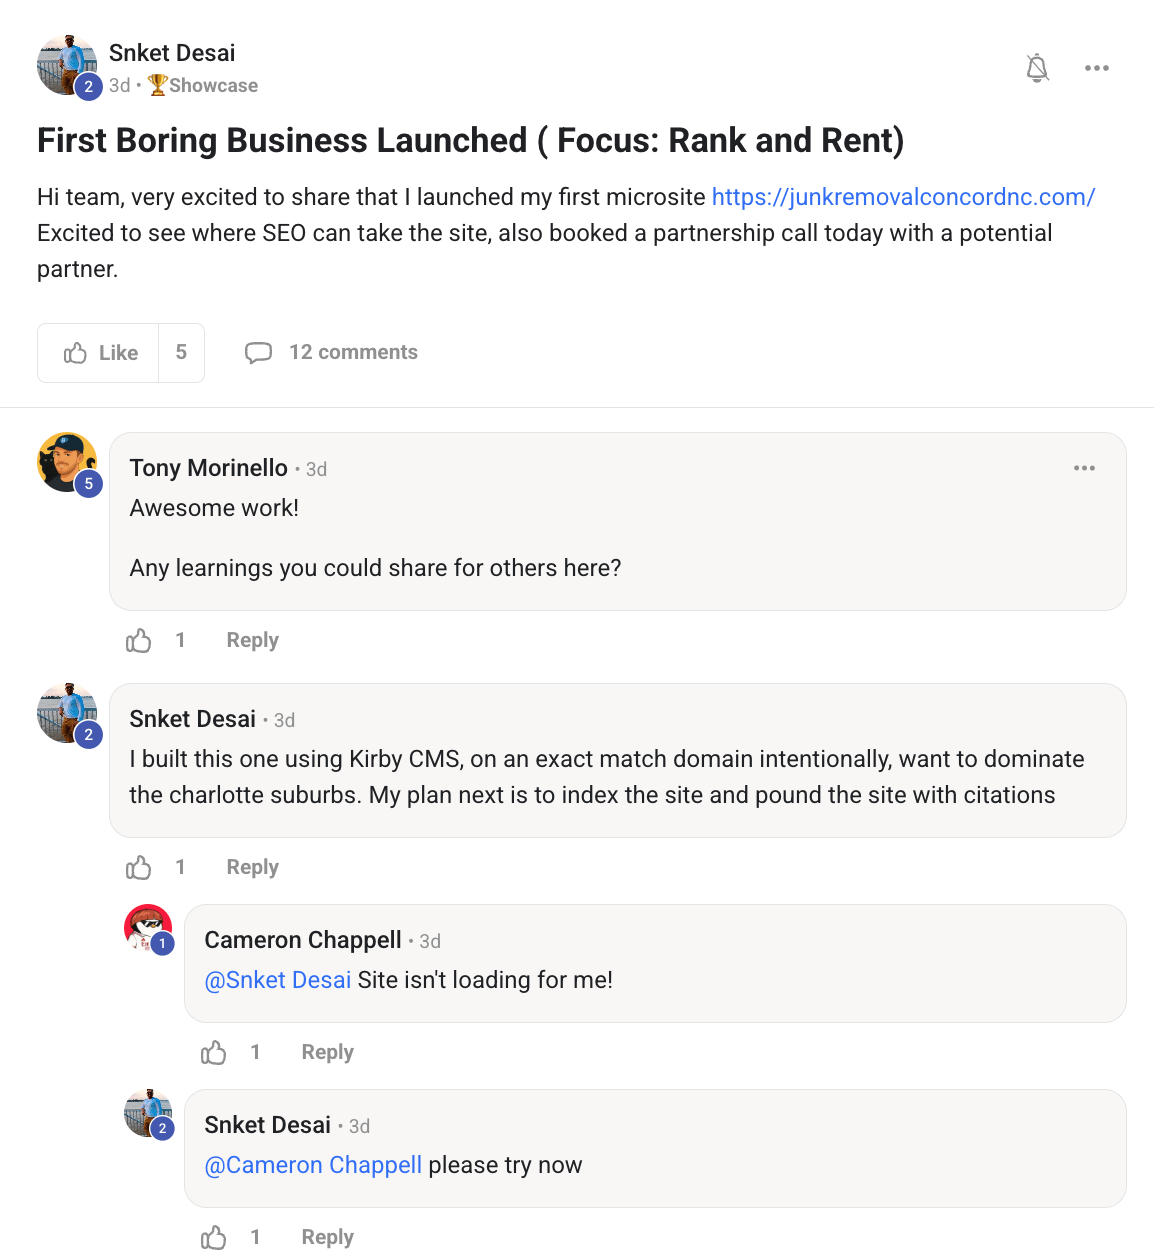Image resolution: width=1154 pixels, height=1256 pixels.
Task: Thumbs-up Cameron Chappell's reply
Action: [214, 1052]
